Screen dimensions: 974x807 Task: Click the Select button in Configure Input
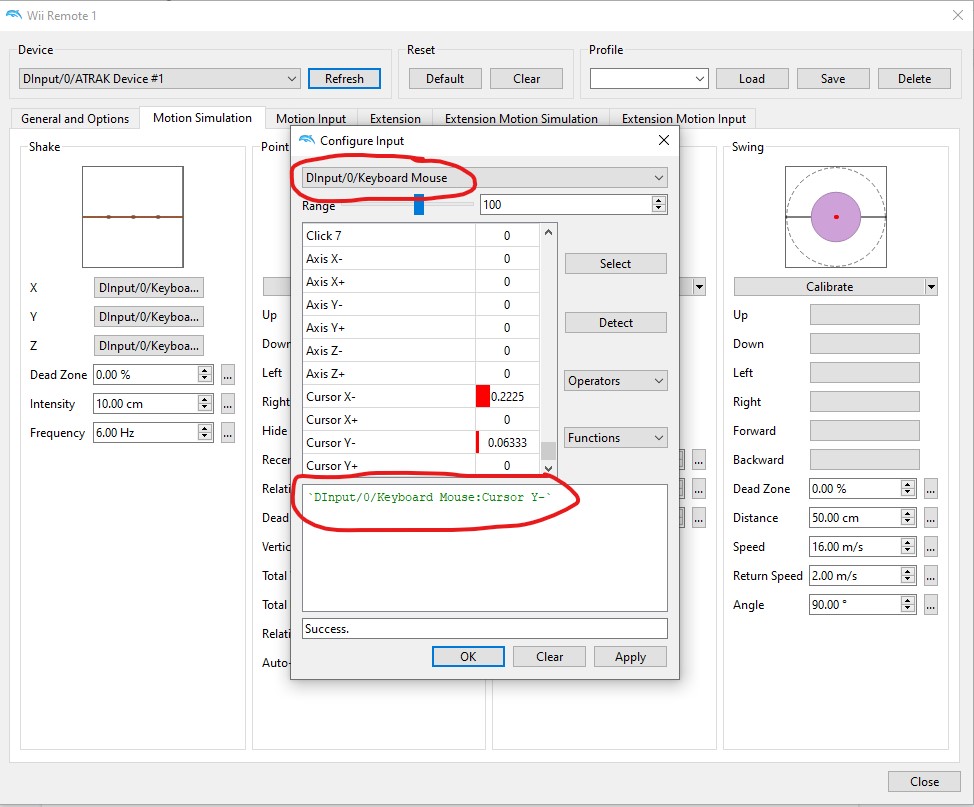tap(616, 264)
